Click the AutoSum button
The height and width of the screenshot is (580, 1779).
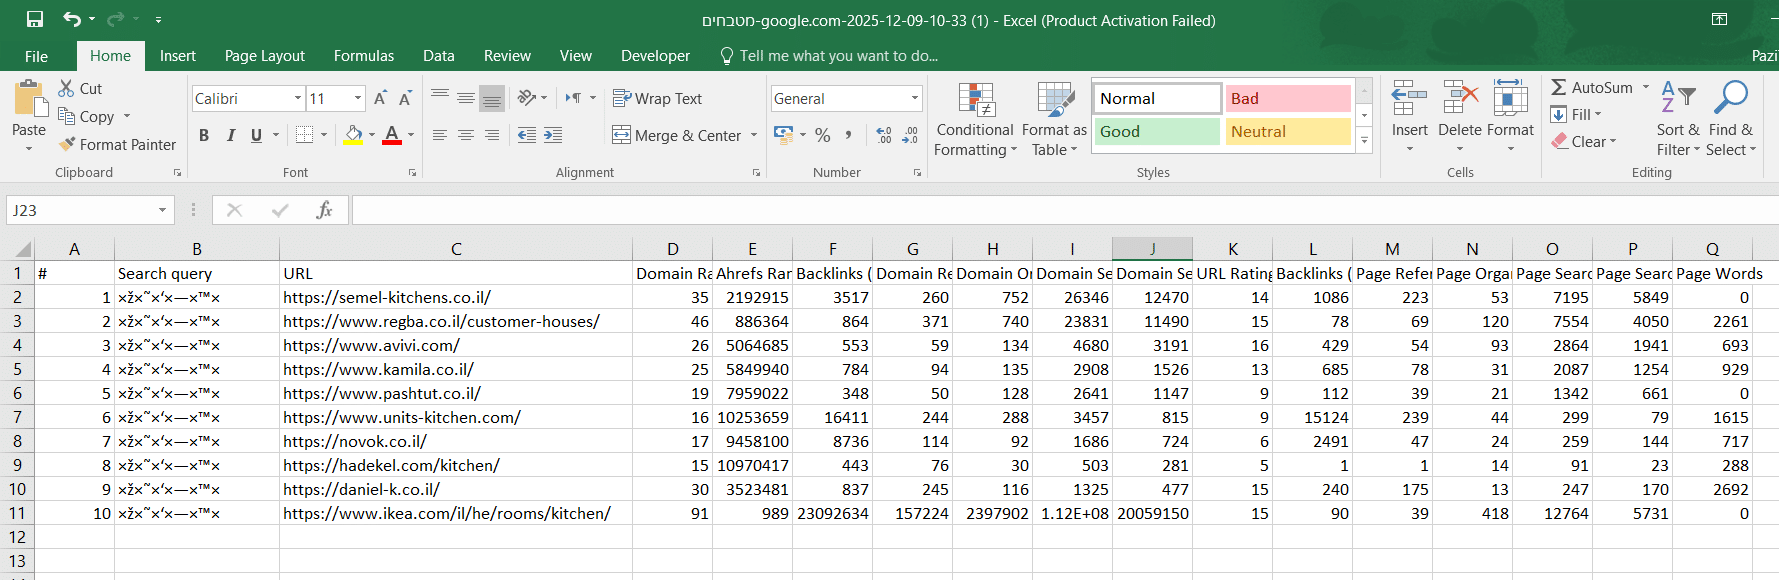click(x=1592, y=87)
